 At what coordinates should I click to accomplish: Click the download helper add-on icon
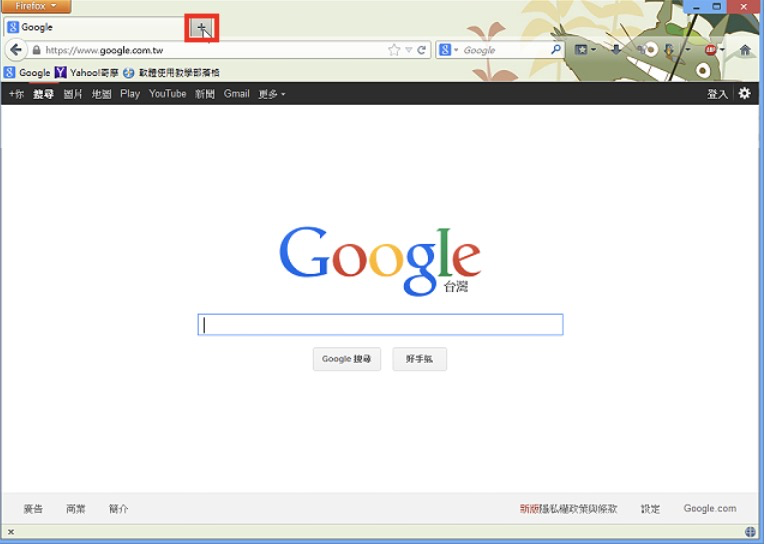pos(670,50)
